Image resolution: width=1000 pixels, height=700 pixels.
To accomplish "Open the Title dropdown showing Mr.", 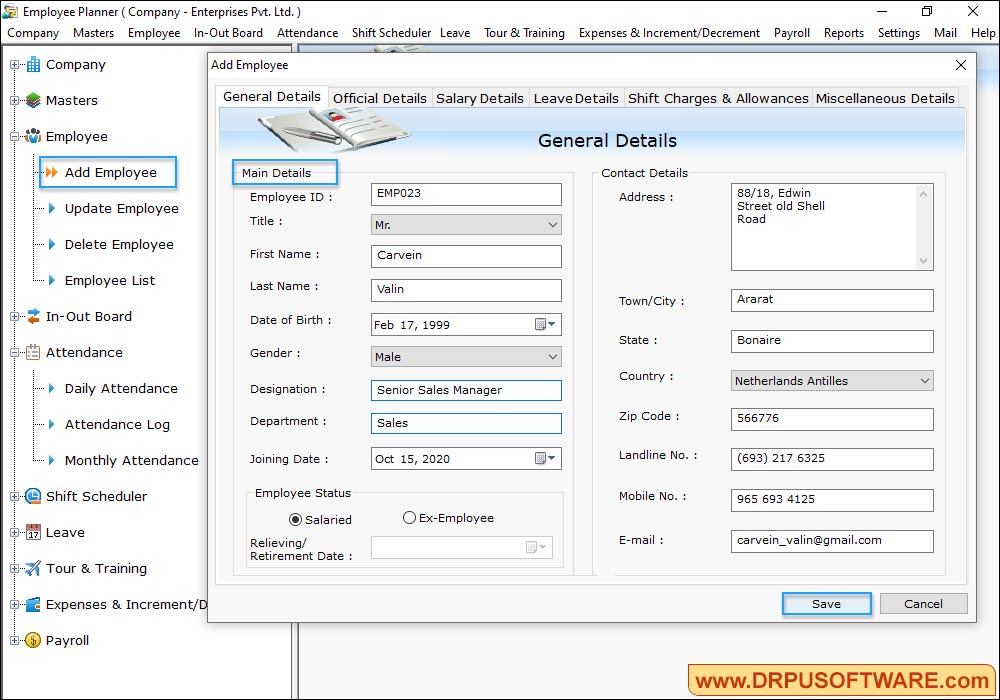I will (x=551, y=224).
